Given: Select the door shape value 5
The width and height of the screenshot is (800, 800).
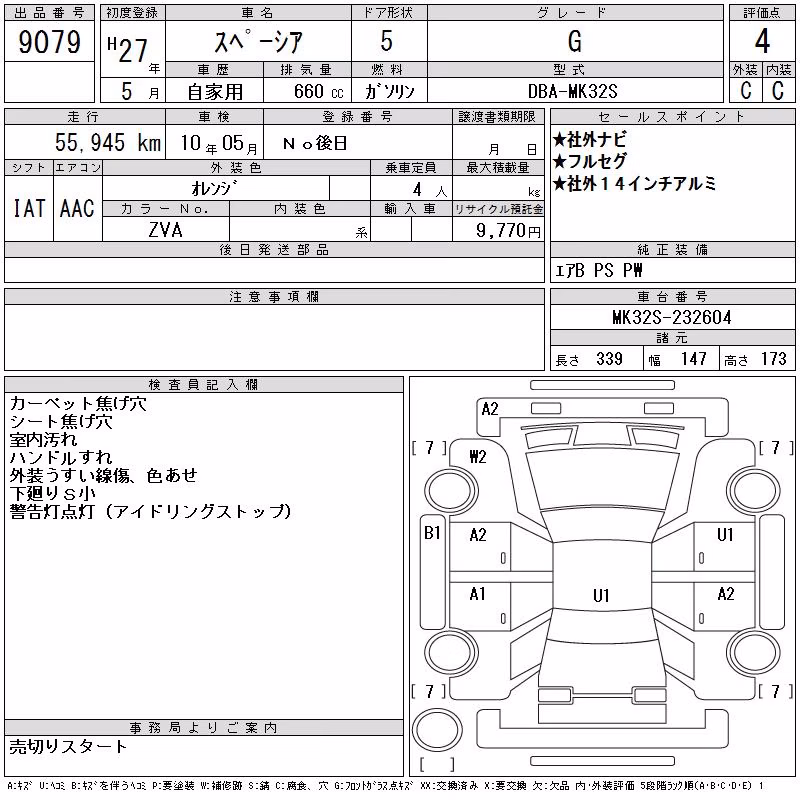Looking at the screenshot, I should tap(387, 41).
